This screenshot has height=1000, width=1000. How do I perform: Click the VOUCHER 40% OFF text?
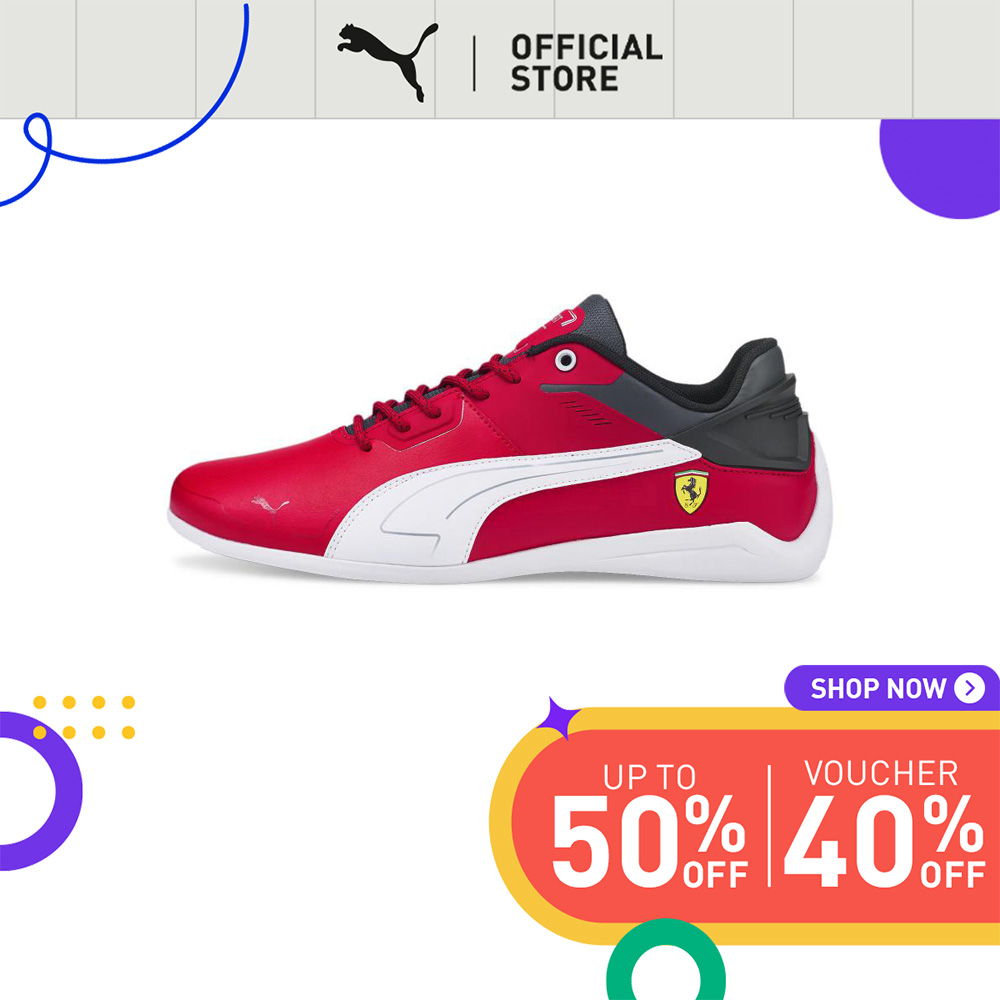(885, 823)
